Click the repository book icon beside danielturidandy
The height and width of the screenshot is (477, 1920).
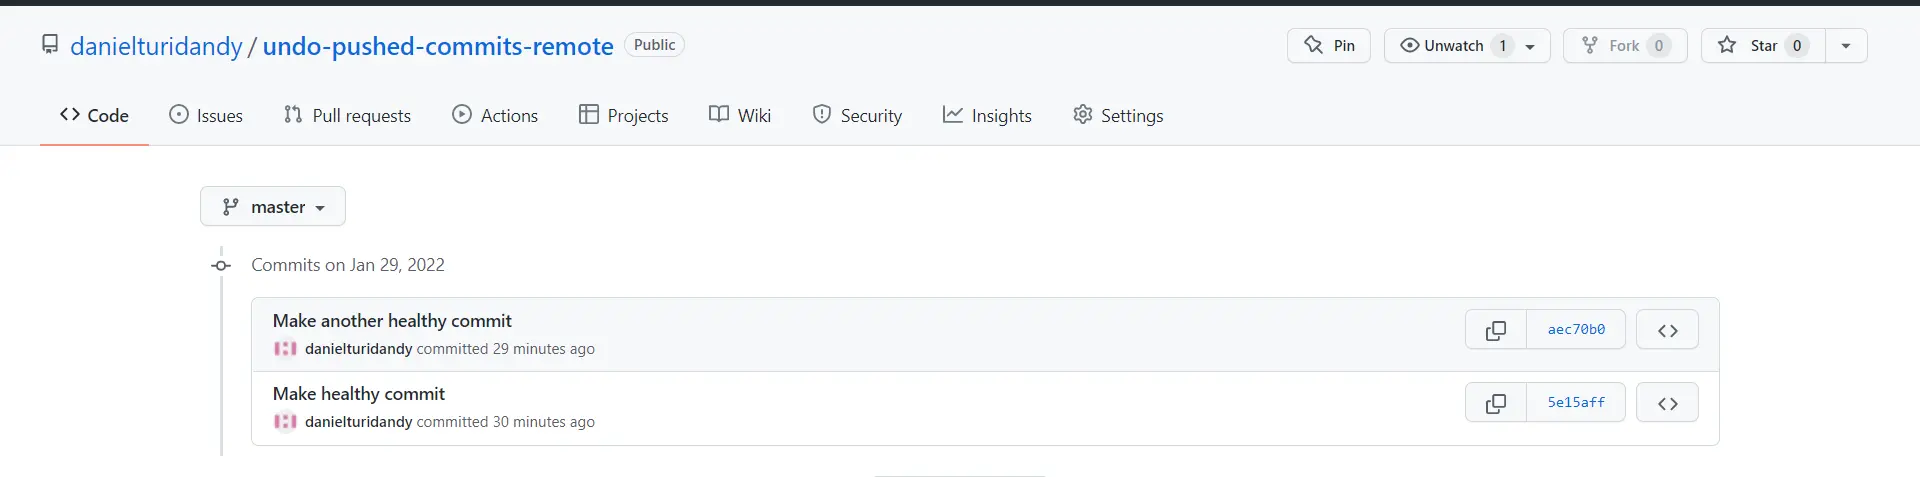pyautogui.click(x=50, y=45)
